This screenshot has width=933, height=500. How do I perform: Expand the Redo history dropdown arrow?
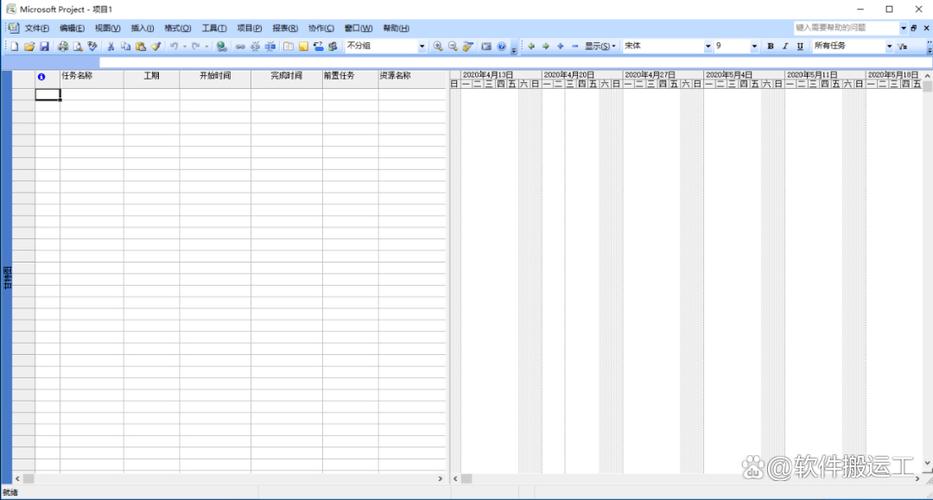coord(206,46)
